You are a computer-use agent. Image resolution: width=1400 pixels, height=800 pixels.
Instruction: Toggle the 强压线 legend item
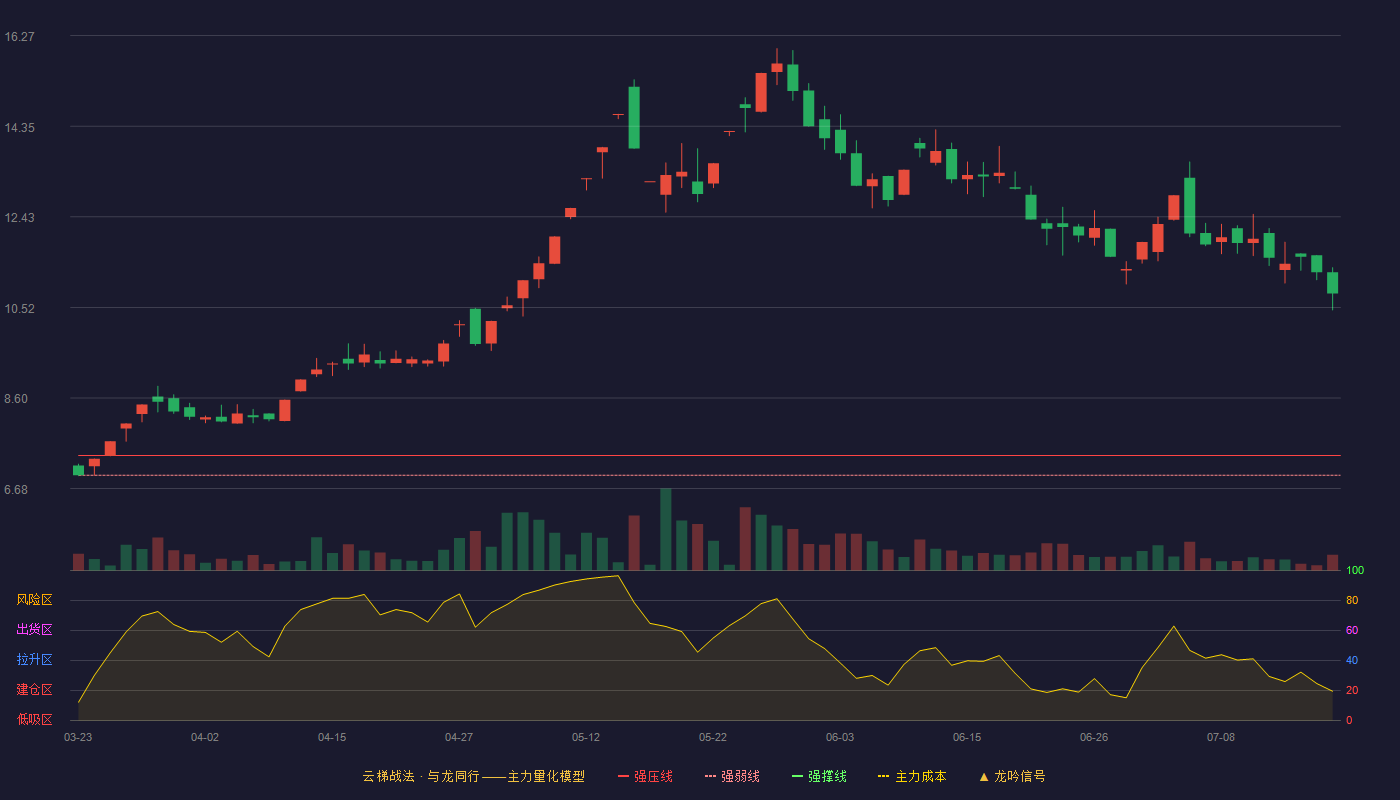pos(645,776)
